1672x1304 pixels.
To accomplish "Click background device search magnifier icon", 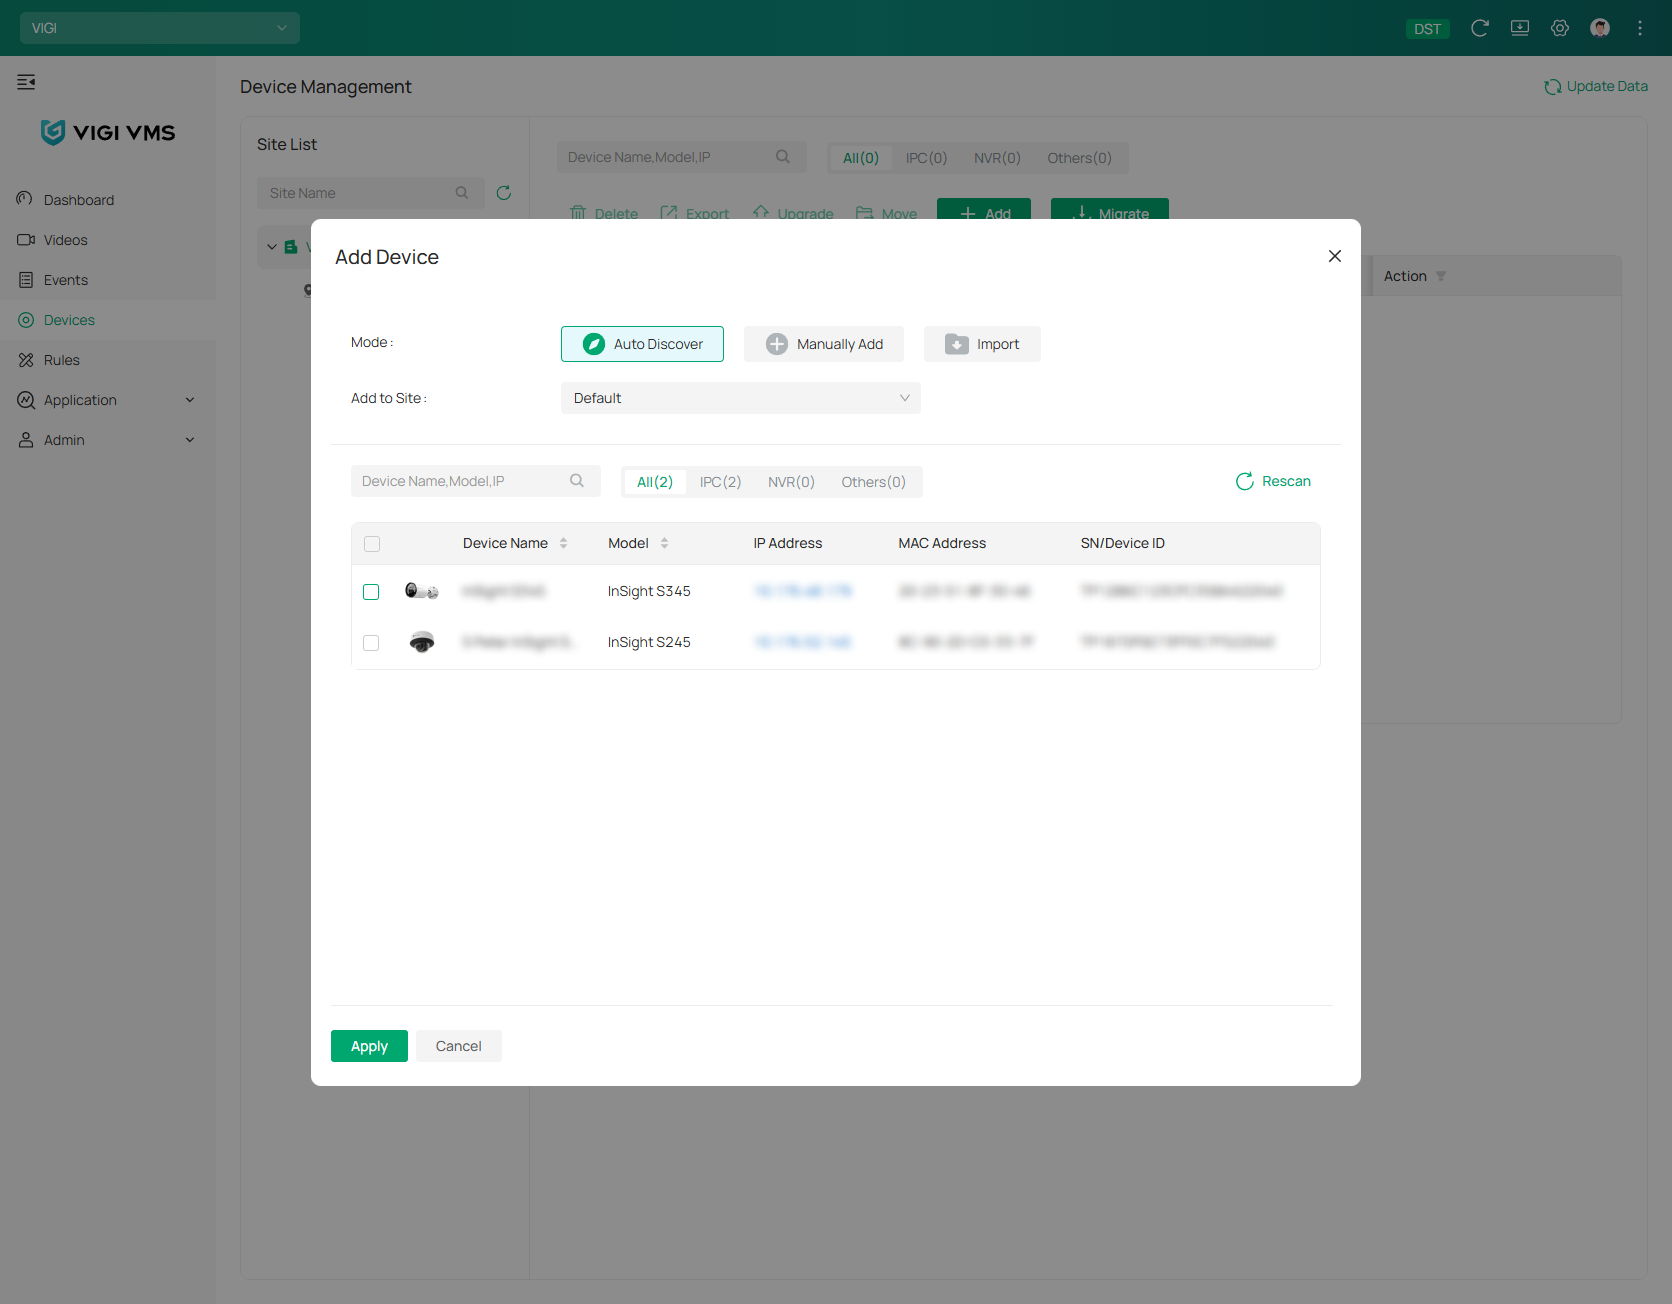I will pyautogui.click(x=783, y=157).
